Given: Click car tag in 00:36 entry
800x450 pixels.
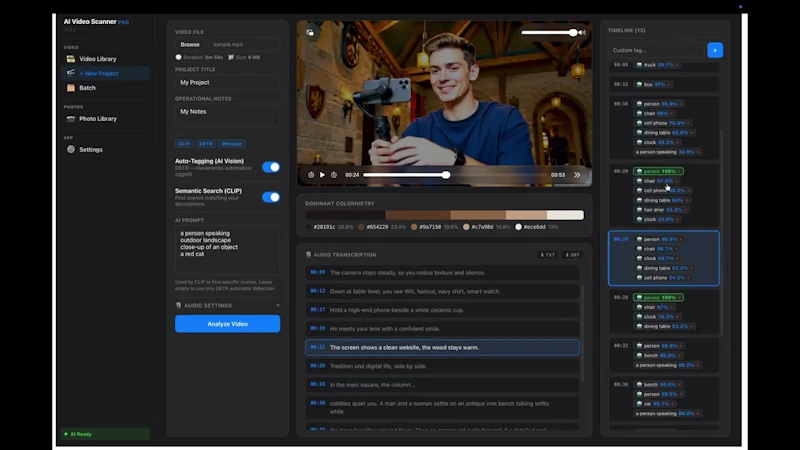Looking at the screenshot, I should pyautogui.click(x=655, y=404).
